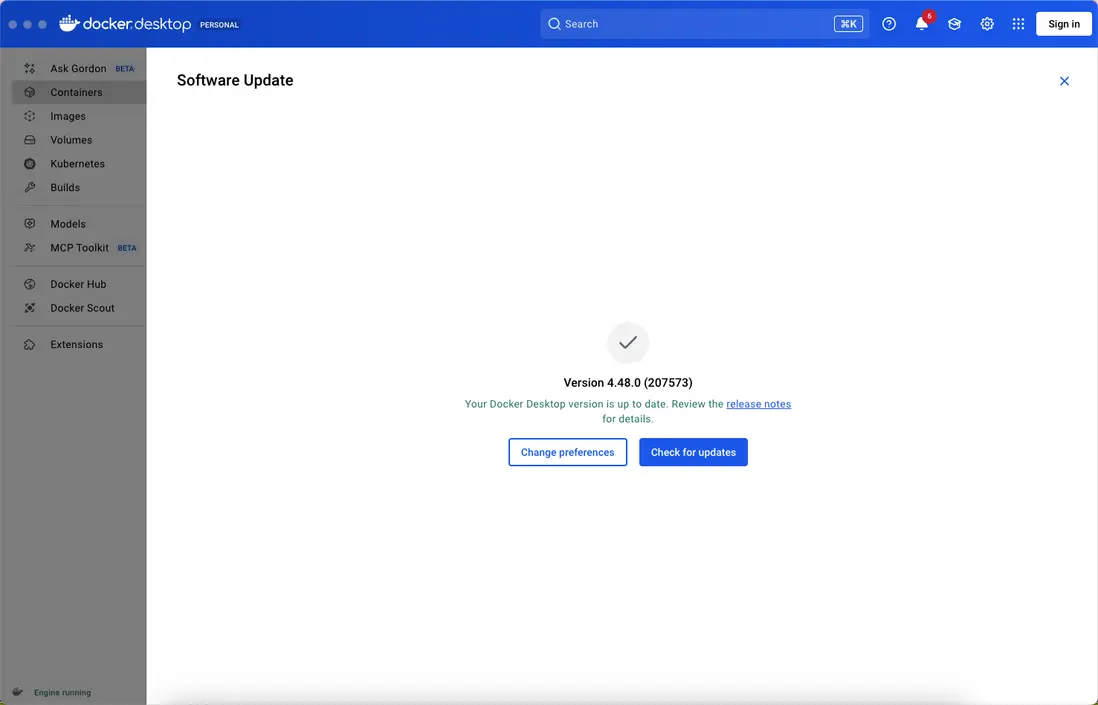
Task: Open the Kubernetes section
Action: click(x=78, y=164)
